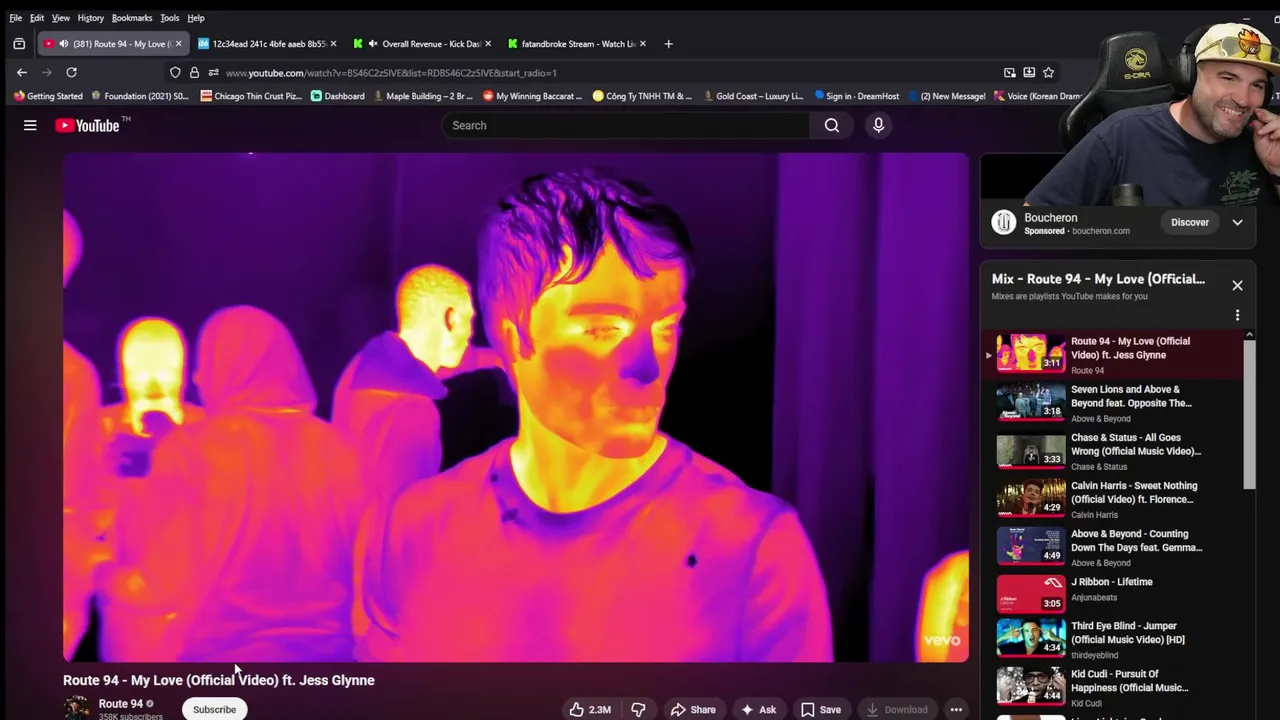The width and height of the screenshot is (1280, 720).
Task: Open the History menu
Action: click(91, 18)
